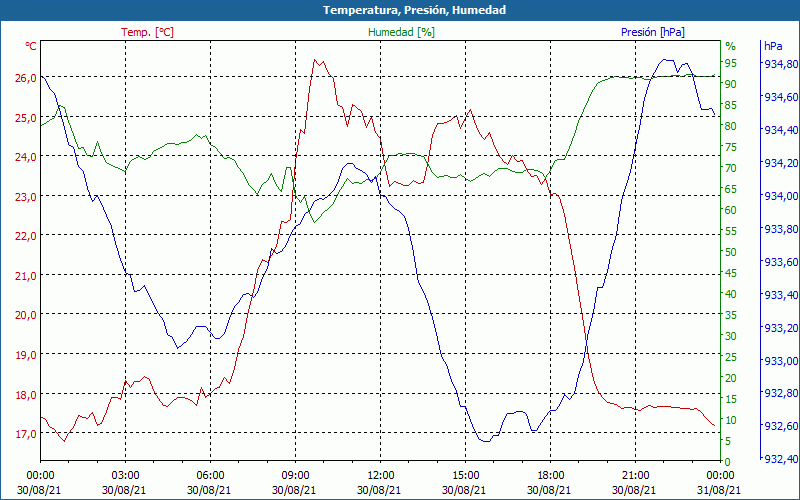Viewport: 800px width, 500px height.
Task: Click the 26,0 temperature axis value
Action: pos(28,78)
